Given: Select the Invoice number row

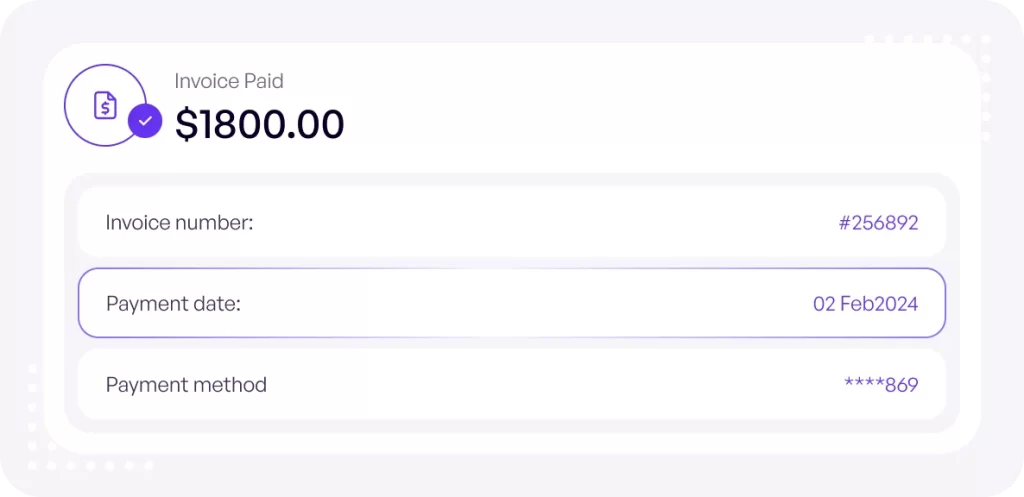Looking at the screenshot, I should tap(512, 222).
